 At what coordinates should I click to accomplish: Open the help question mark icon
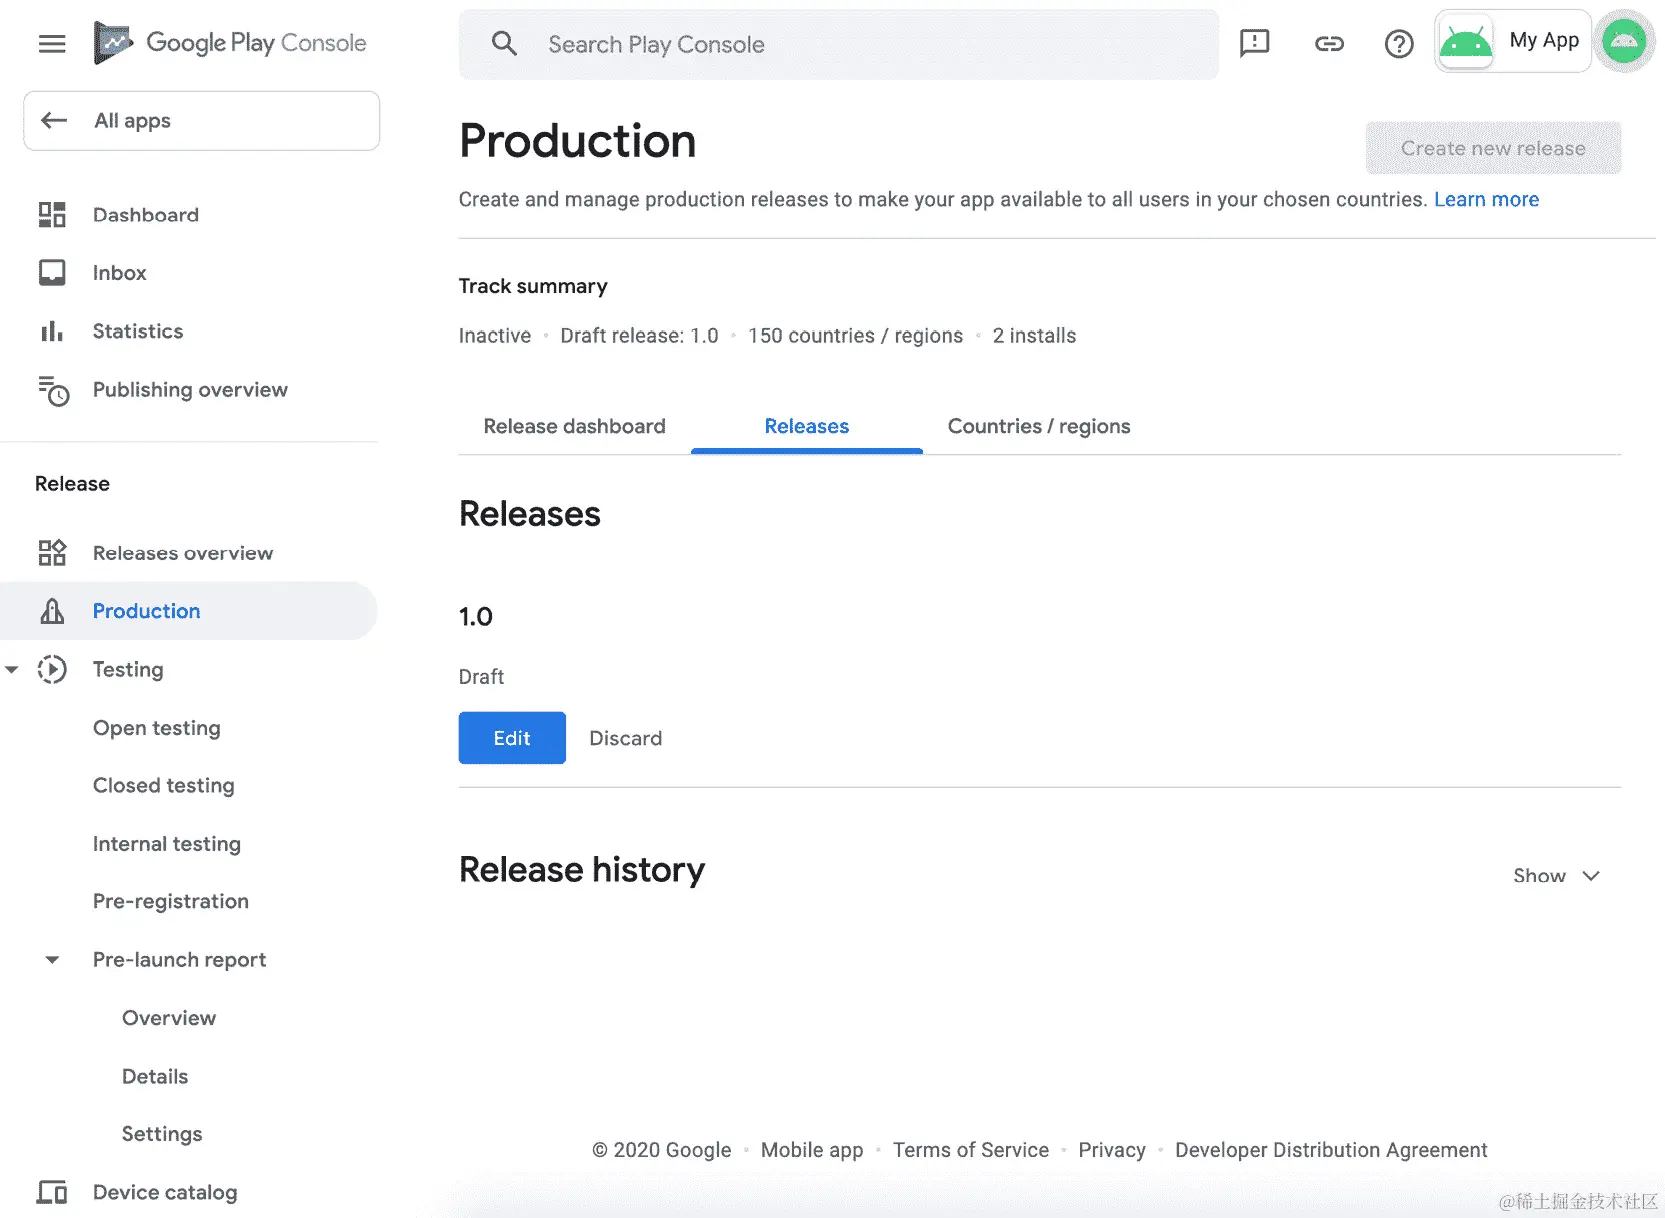point(1399,43)
